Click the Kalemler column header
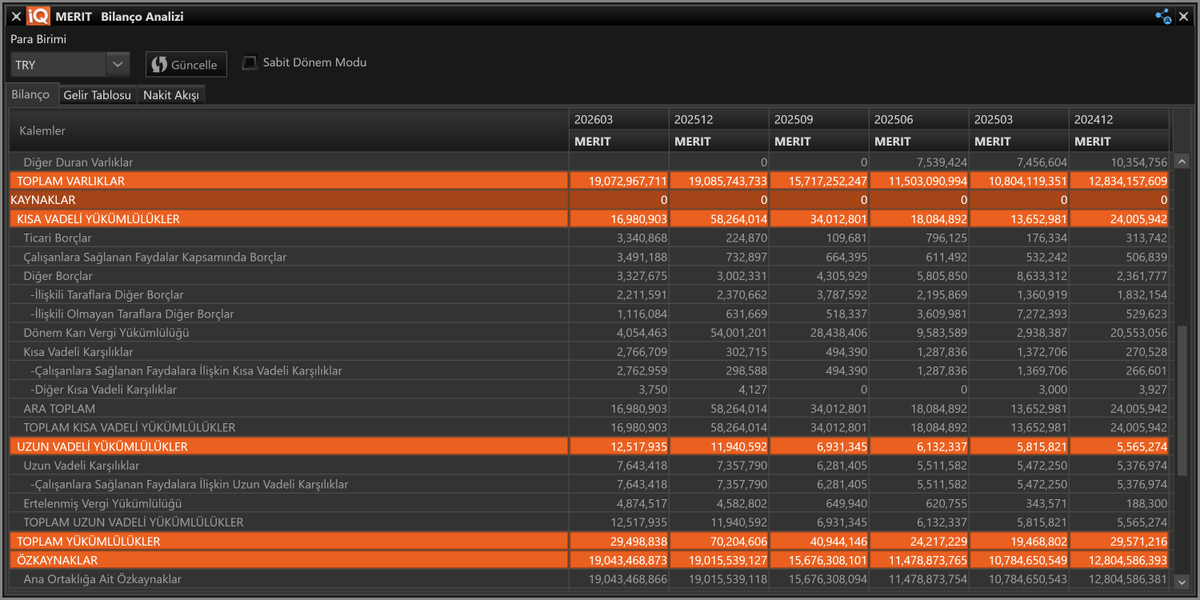 tap(289, 131)
